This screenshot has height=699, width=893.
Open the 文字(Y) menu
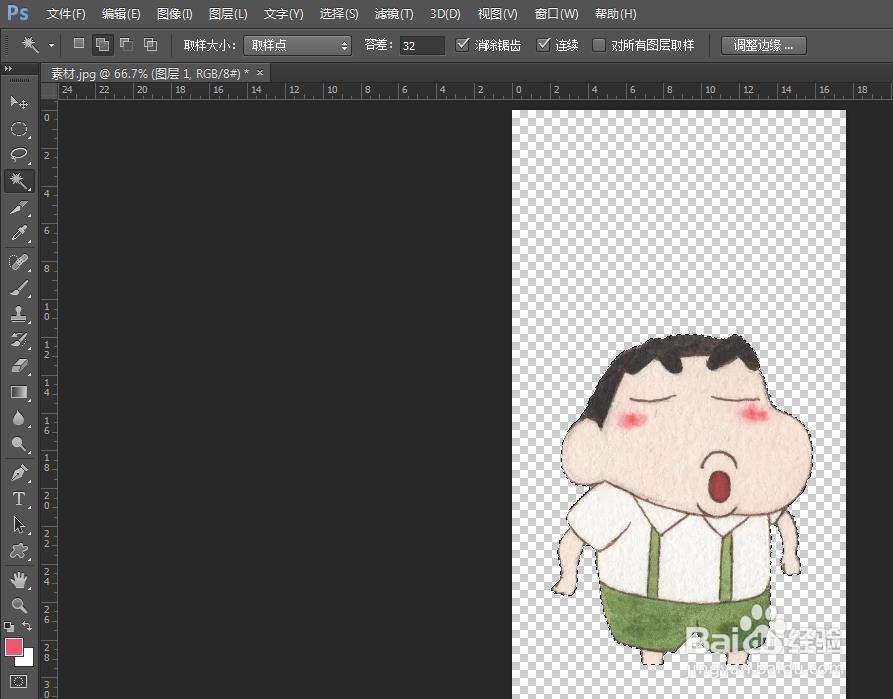(283, 14)
